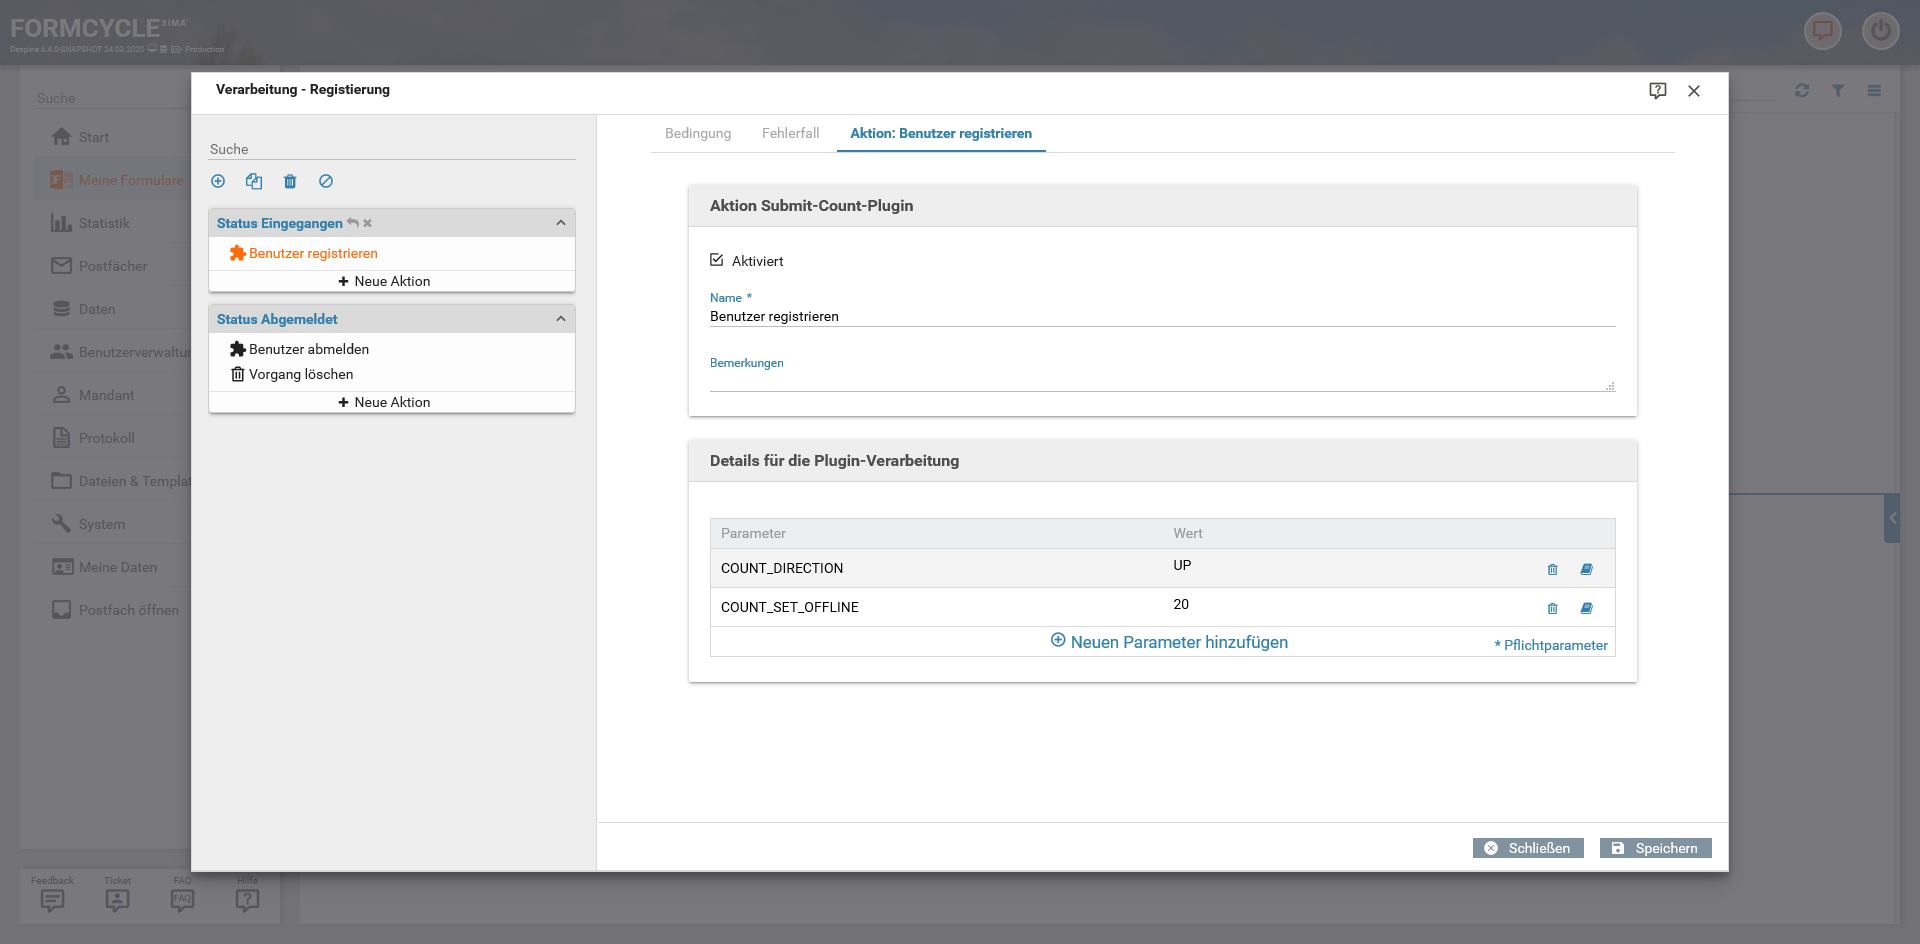This screenshot has width=1920, height=944.
Task: Switch to the Bedingung tab
Action: tap(698, 133)
